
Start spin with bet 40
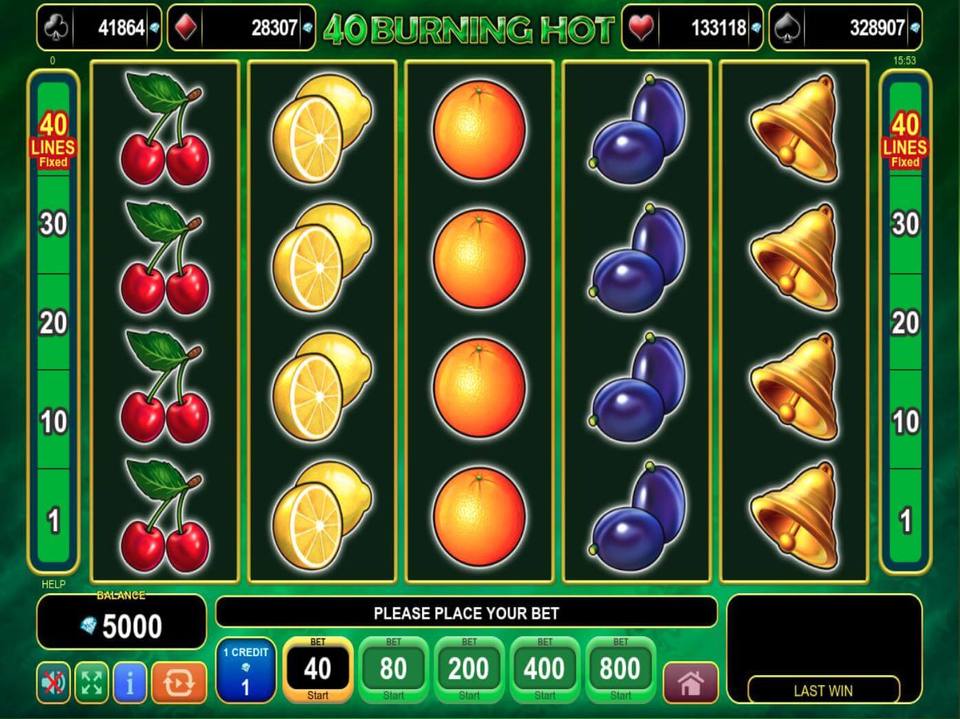(x=318, y=669)
